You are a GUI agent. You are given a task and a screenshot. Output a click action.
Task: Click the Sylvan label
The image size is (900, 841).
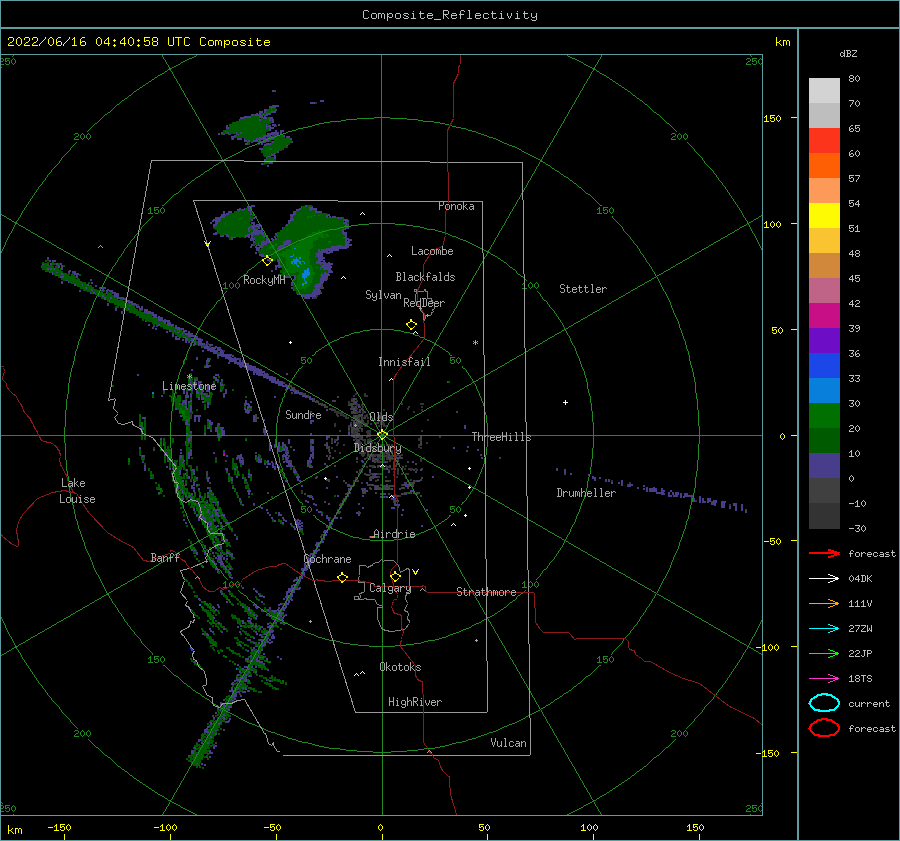coord(383,295)
